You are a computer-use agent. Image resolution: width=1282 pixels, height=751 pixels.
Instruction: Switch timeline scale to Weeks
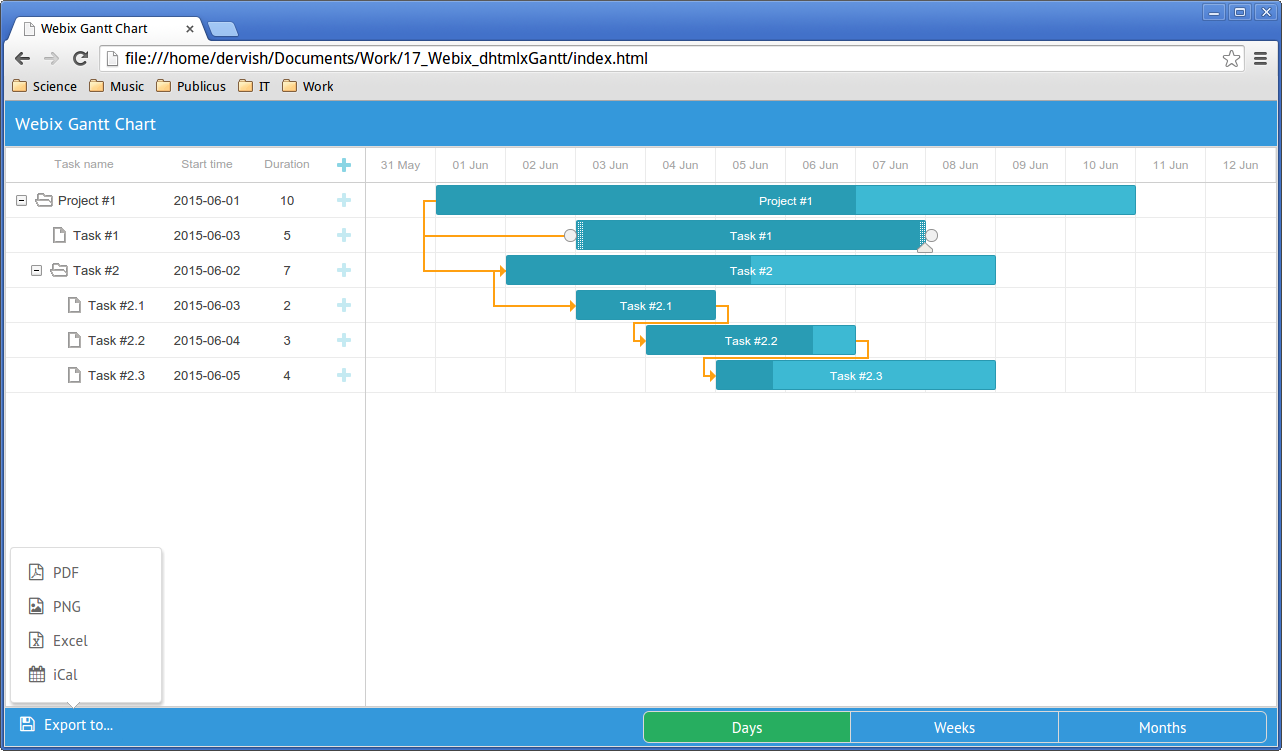pos(955,727)
